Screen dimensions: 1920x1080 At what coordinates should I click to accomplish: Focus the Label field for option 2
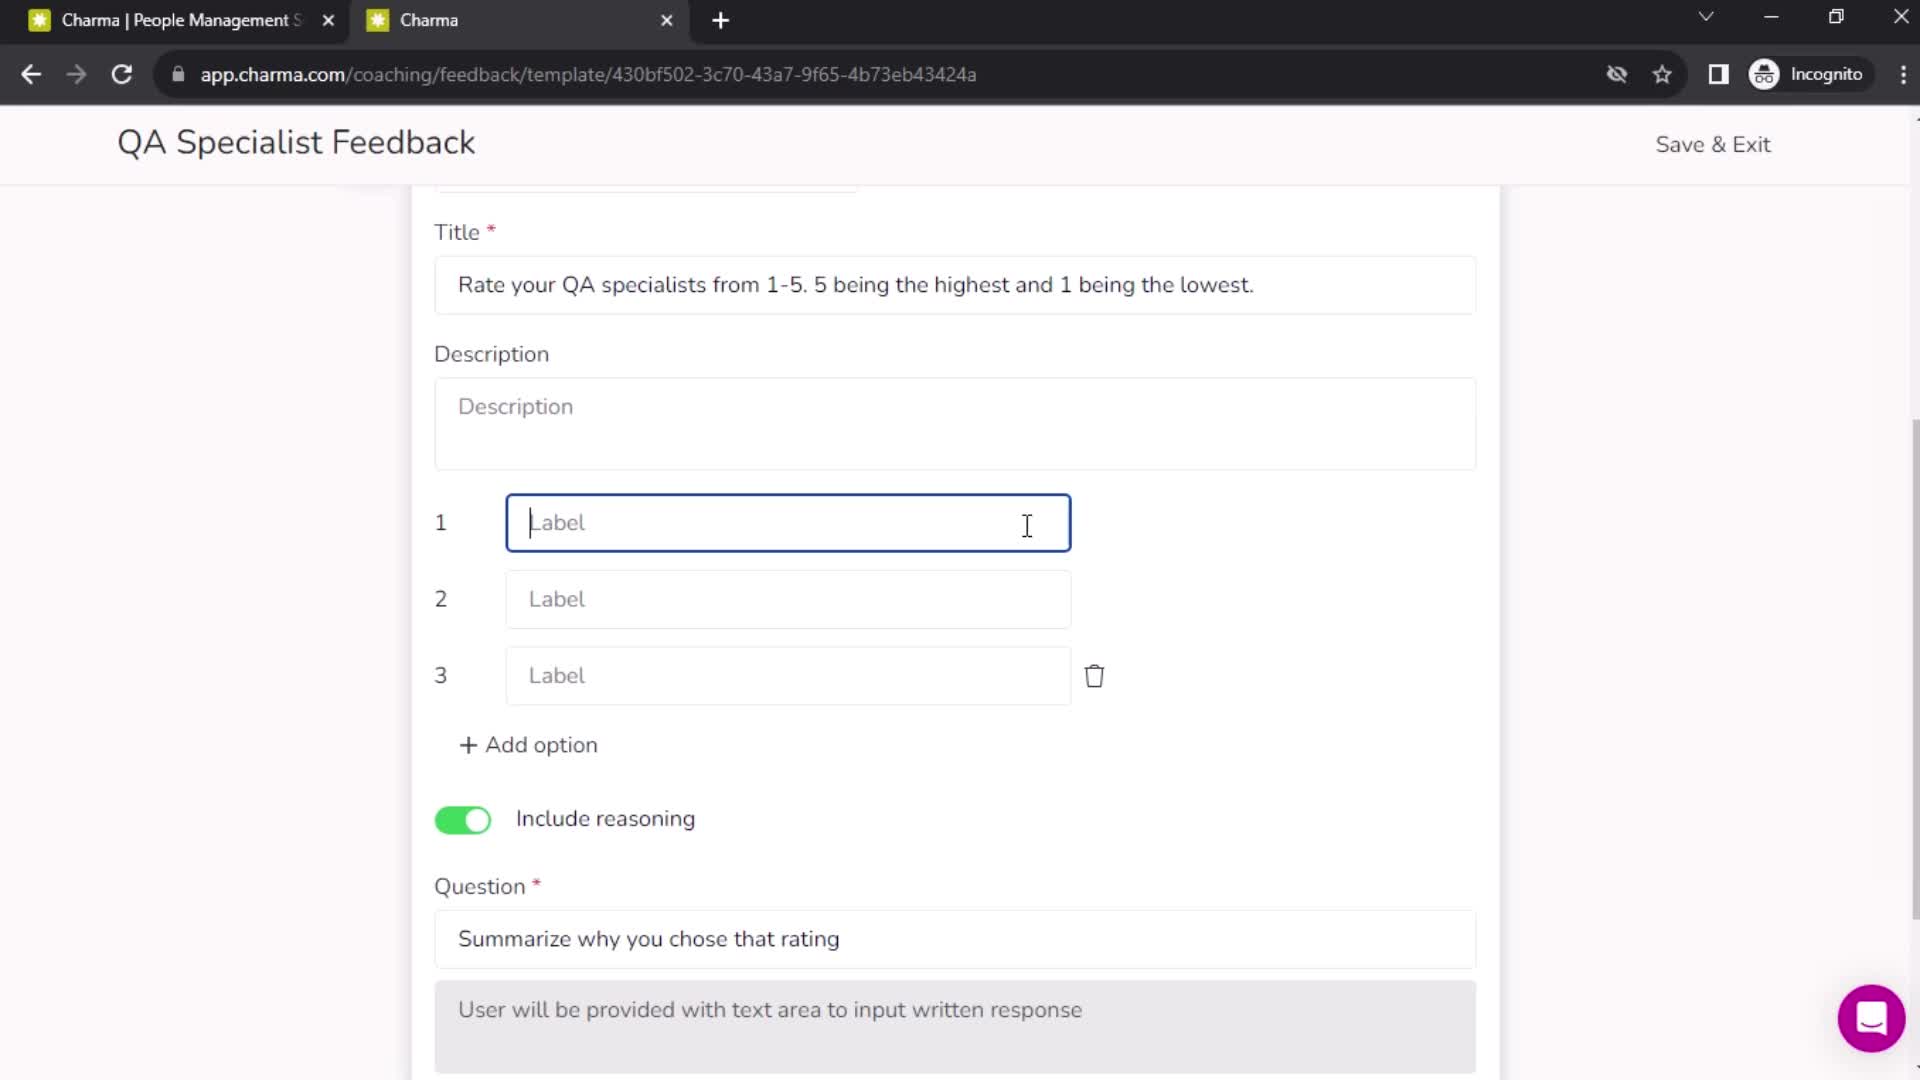coord(788,599)
